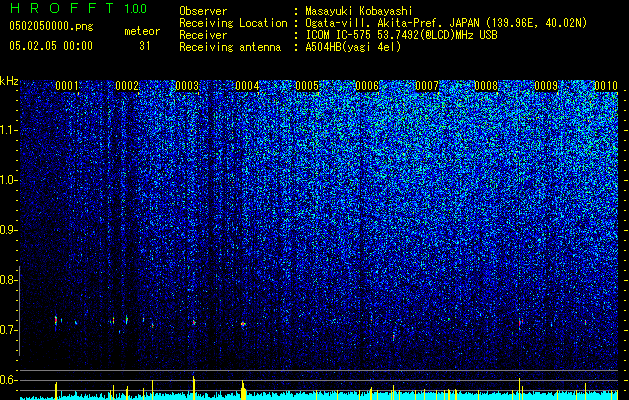The width and height of the screenshot is (629, 400).
Task: Click the 1.1 frequency axis label
Action: (9, 130)
